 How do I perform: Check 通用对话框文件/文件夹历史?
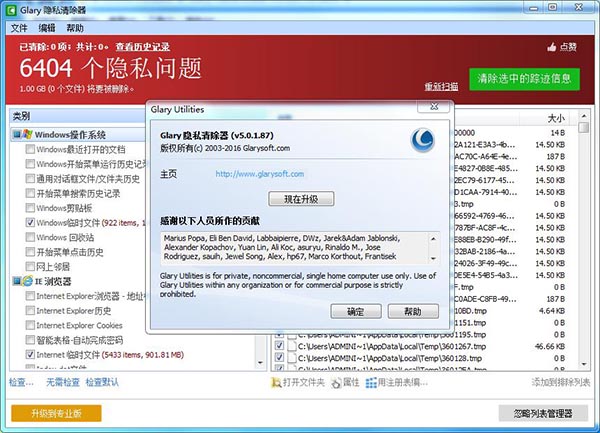(x=30, y=178)
